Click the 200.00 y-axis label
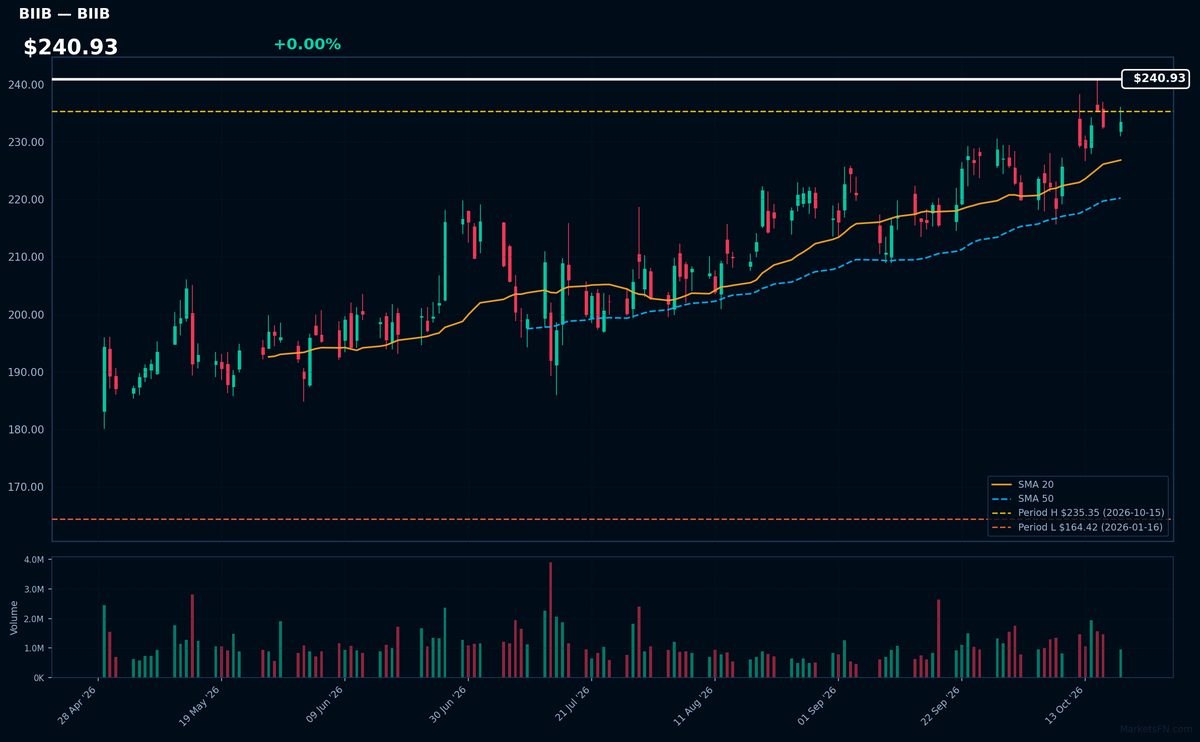 (x=27, y=315)
